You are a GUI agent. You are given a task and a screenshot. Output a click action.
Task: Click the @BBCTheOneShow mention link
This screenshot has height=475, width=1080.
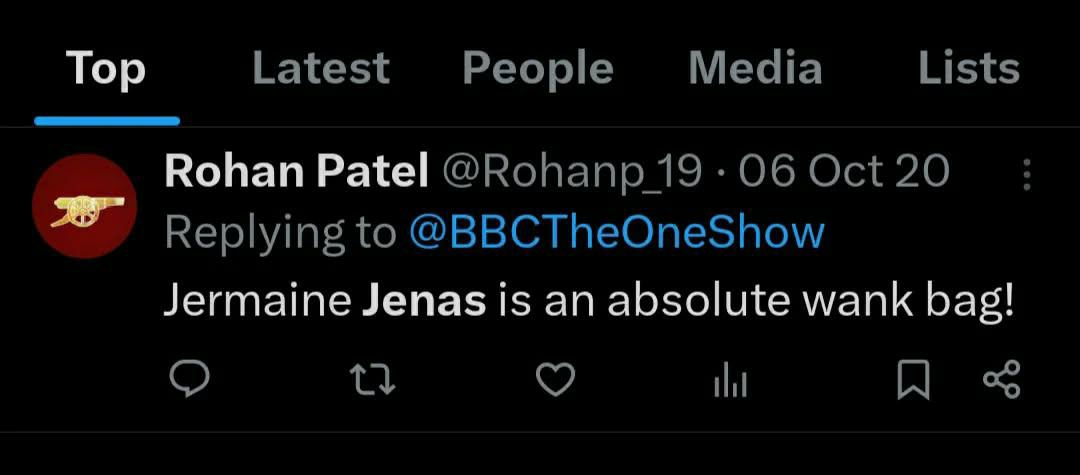pos(617,233)
